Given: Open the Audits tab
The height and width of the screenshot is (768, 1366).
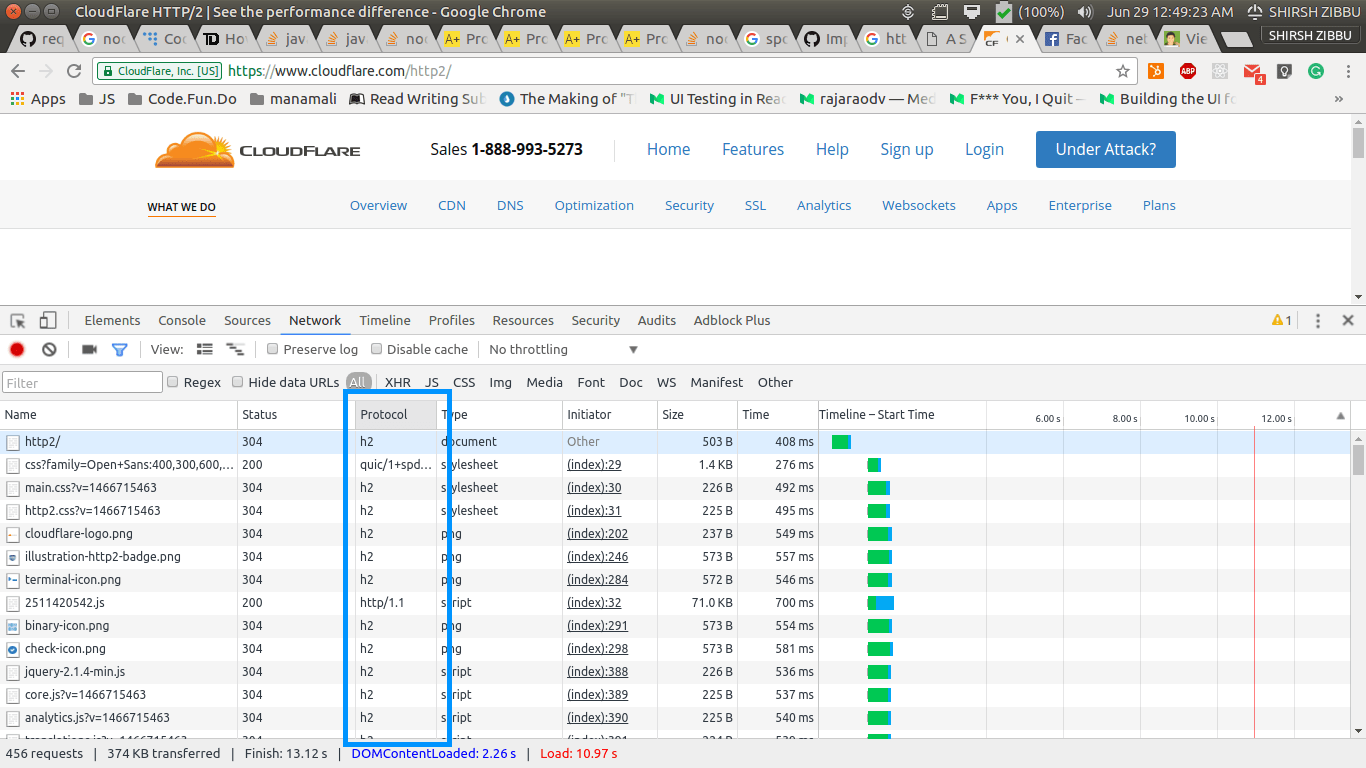Looking at the screenshot, I should click(657, 320).
